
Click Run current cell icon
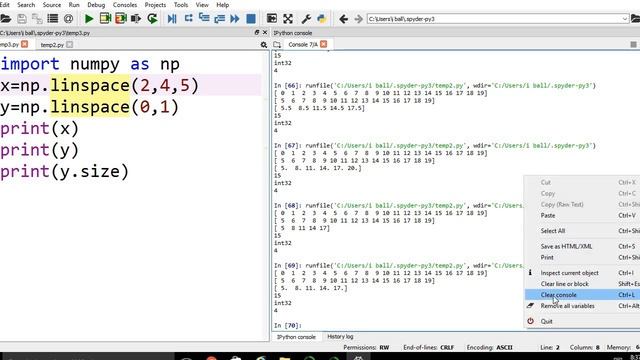(x=105, y=18)
